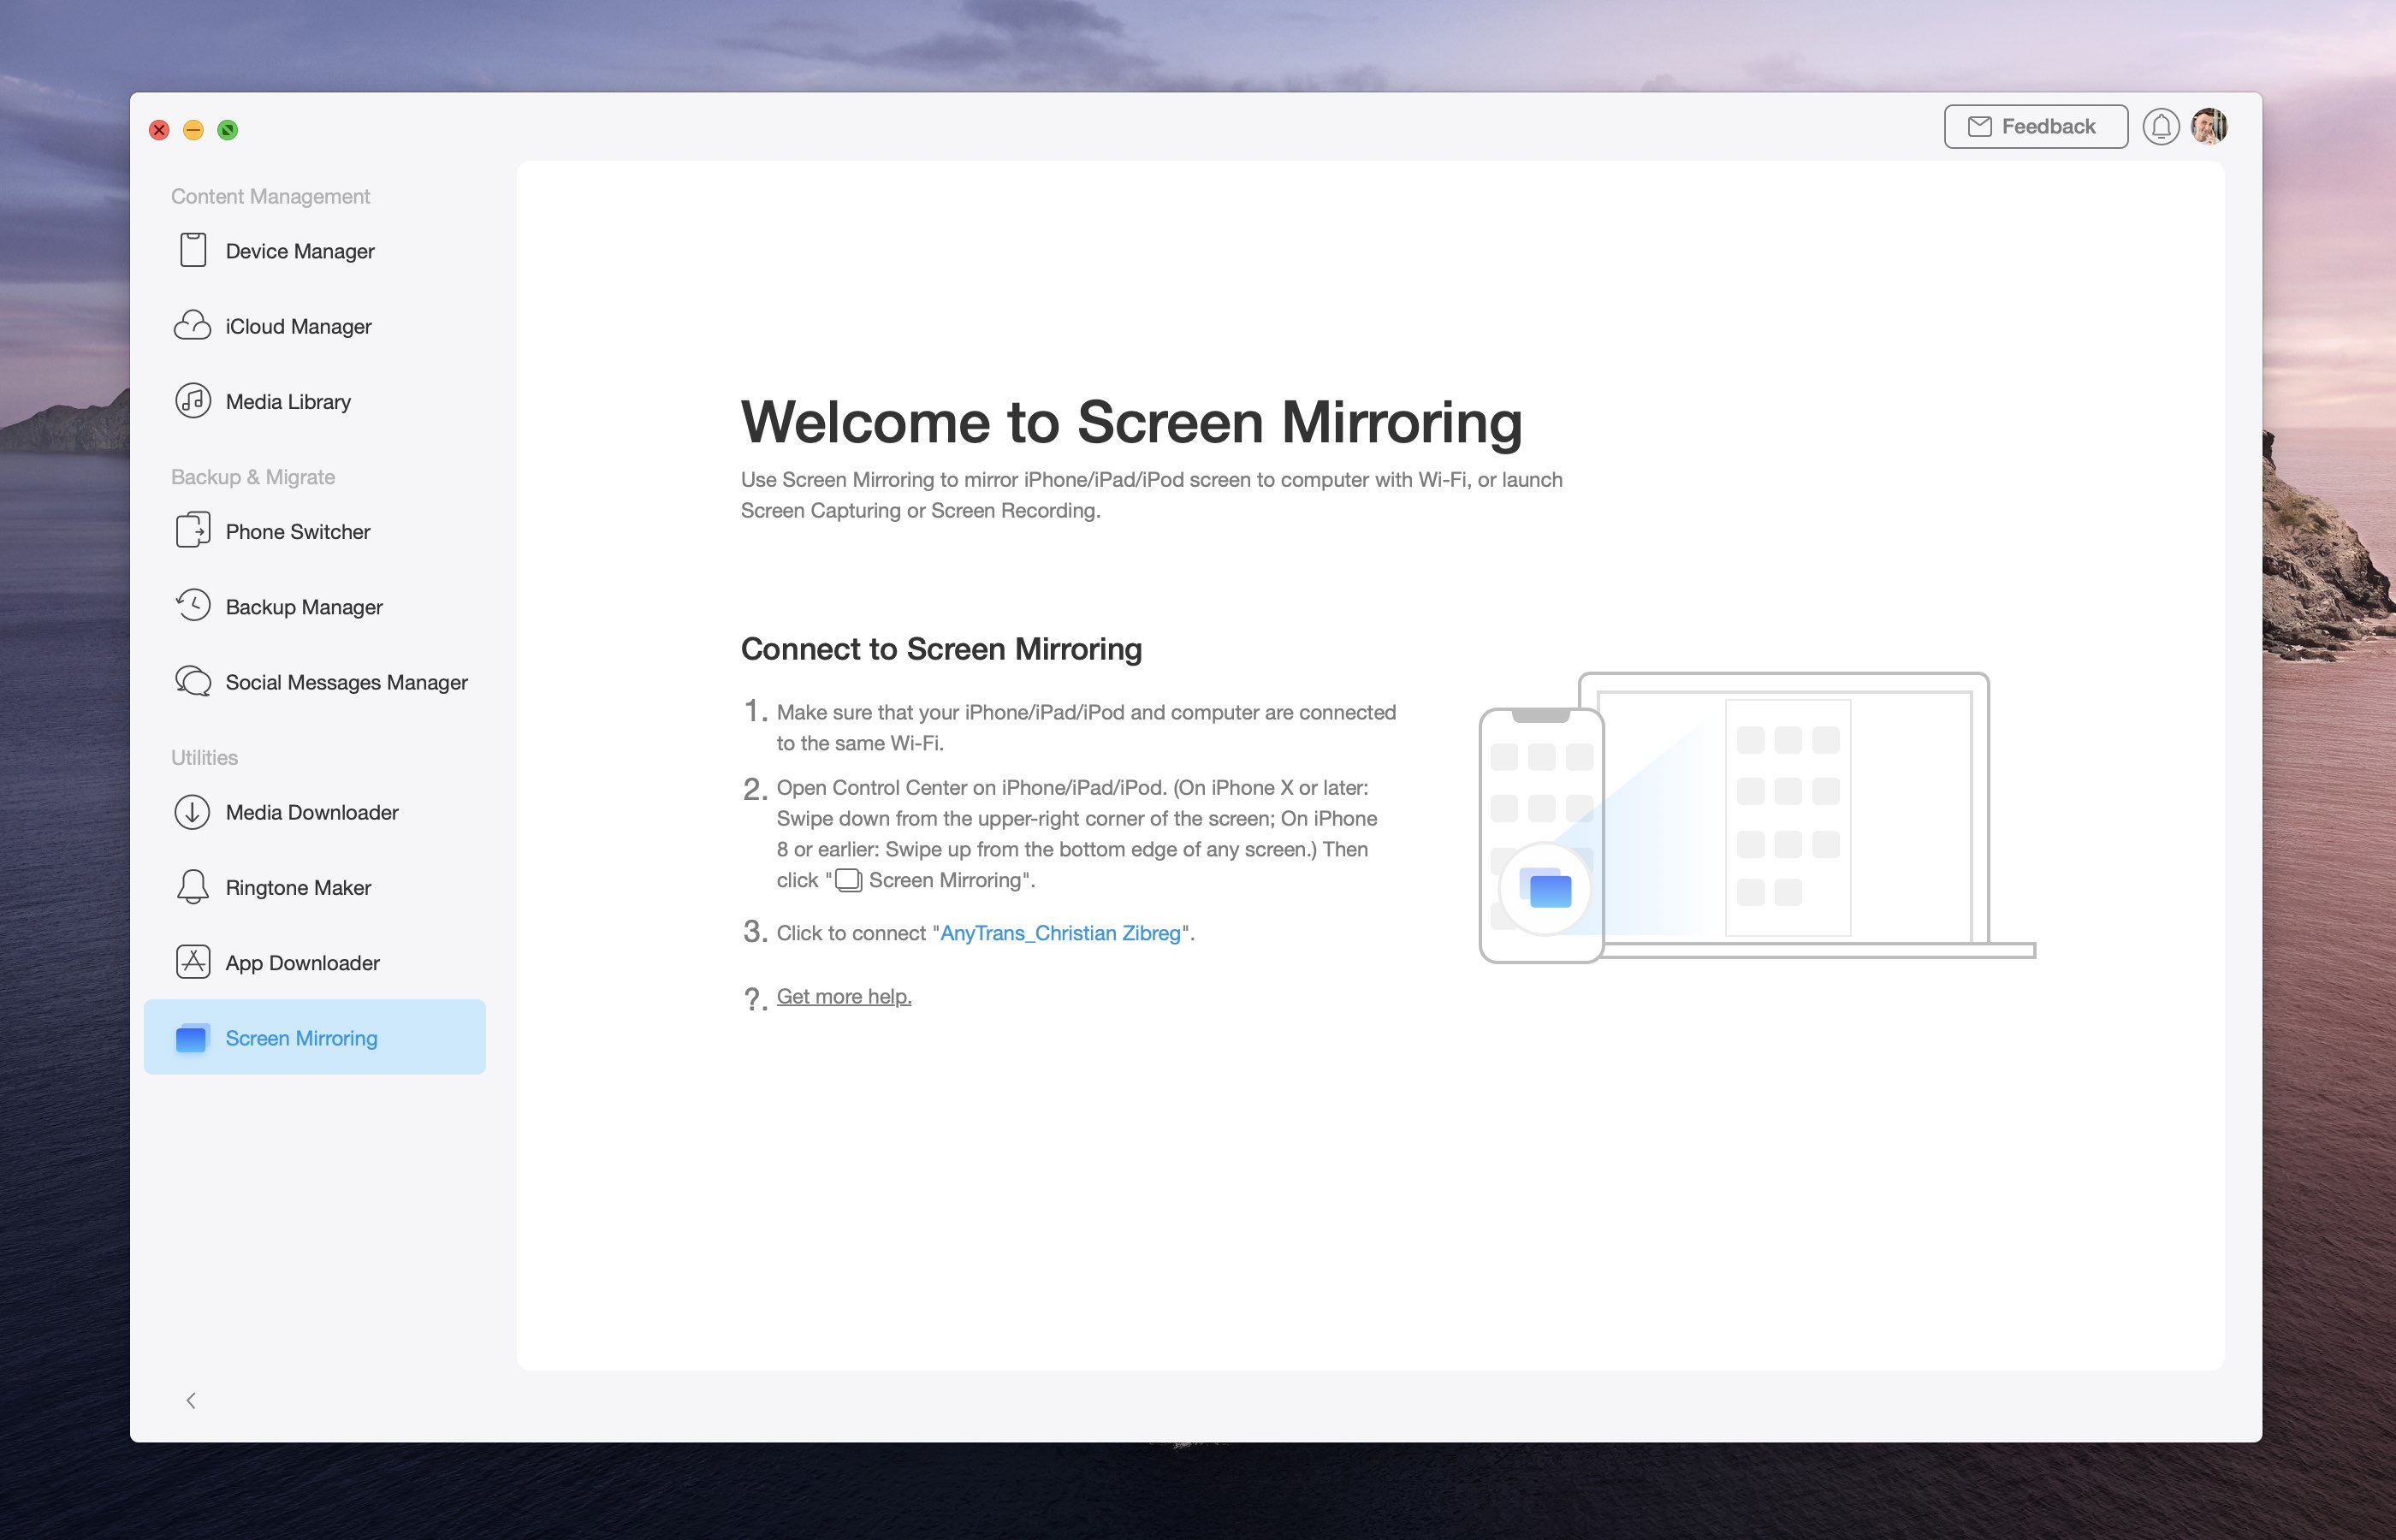
Task: Click the phone and laptop mirroring illustration
Action: (x=1757, y=817)
